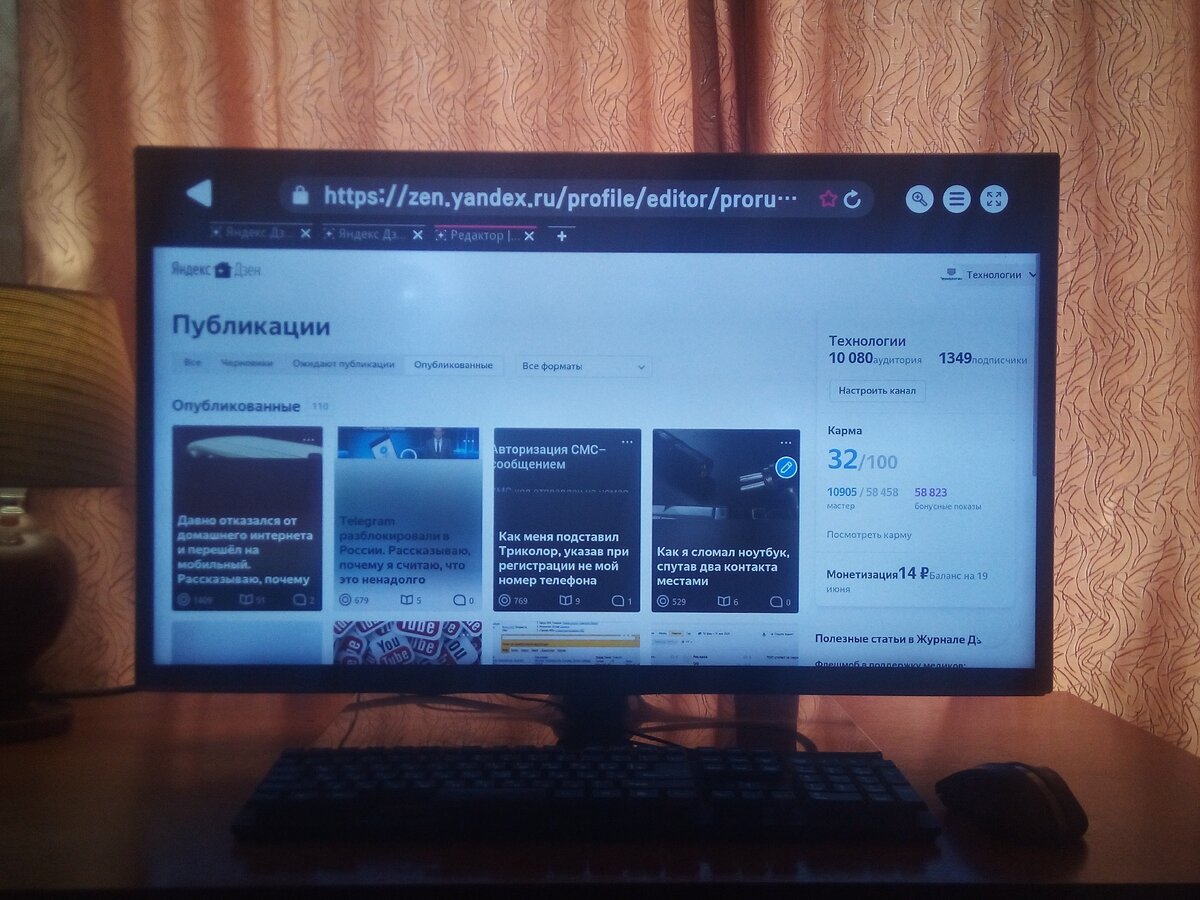Select the Ожидают публикации filter
Image resolution: width=1200 pixels, height=900 pixels.
(x=343, y=365)
